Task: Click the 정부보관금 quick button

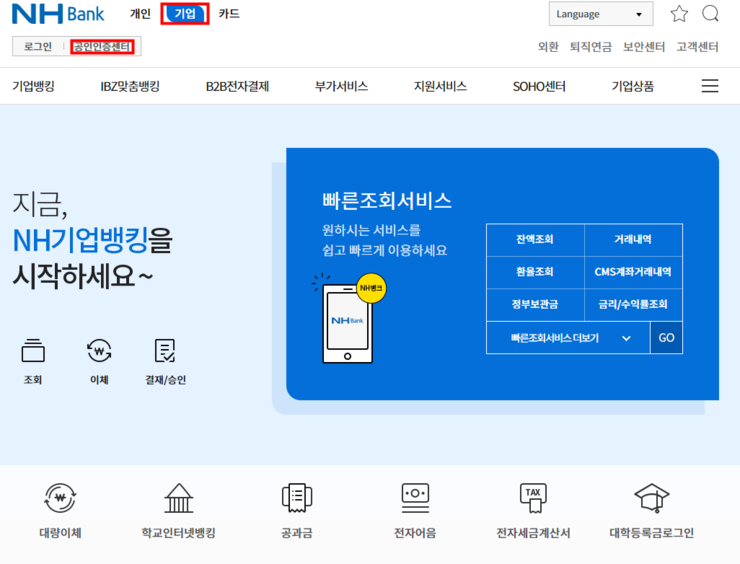Action: (x=535, y=305)
